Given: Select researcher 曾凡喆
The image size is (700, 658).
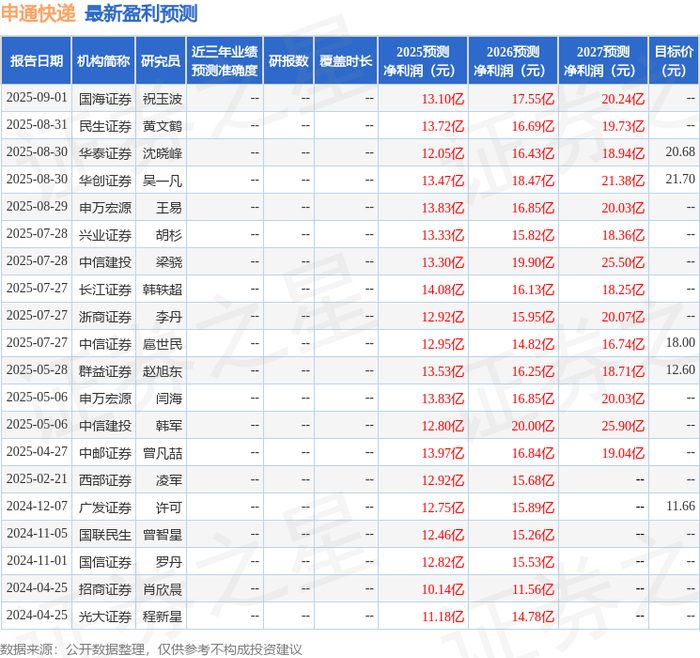Looking at the screenshot, I should [162, 453].
